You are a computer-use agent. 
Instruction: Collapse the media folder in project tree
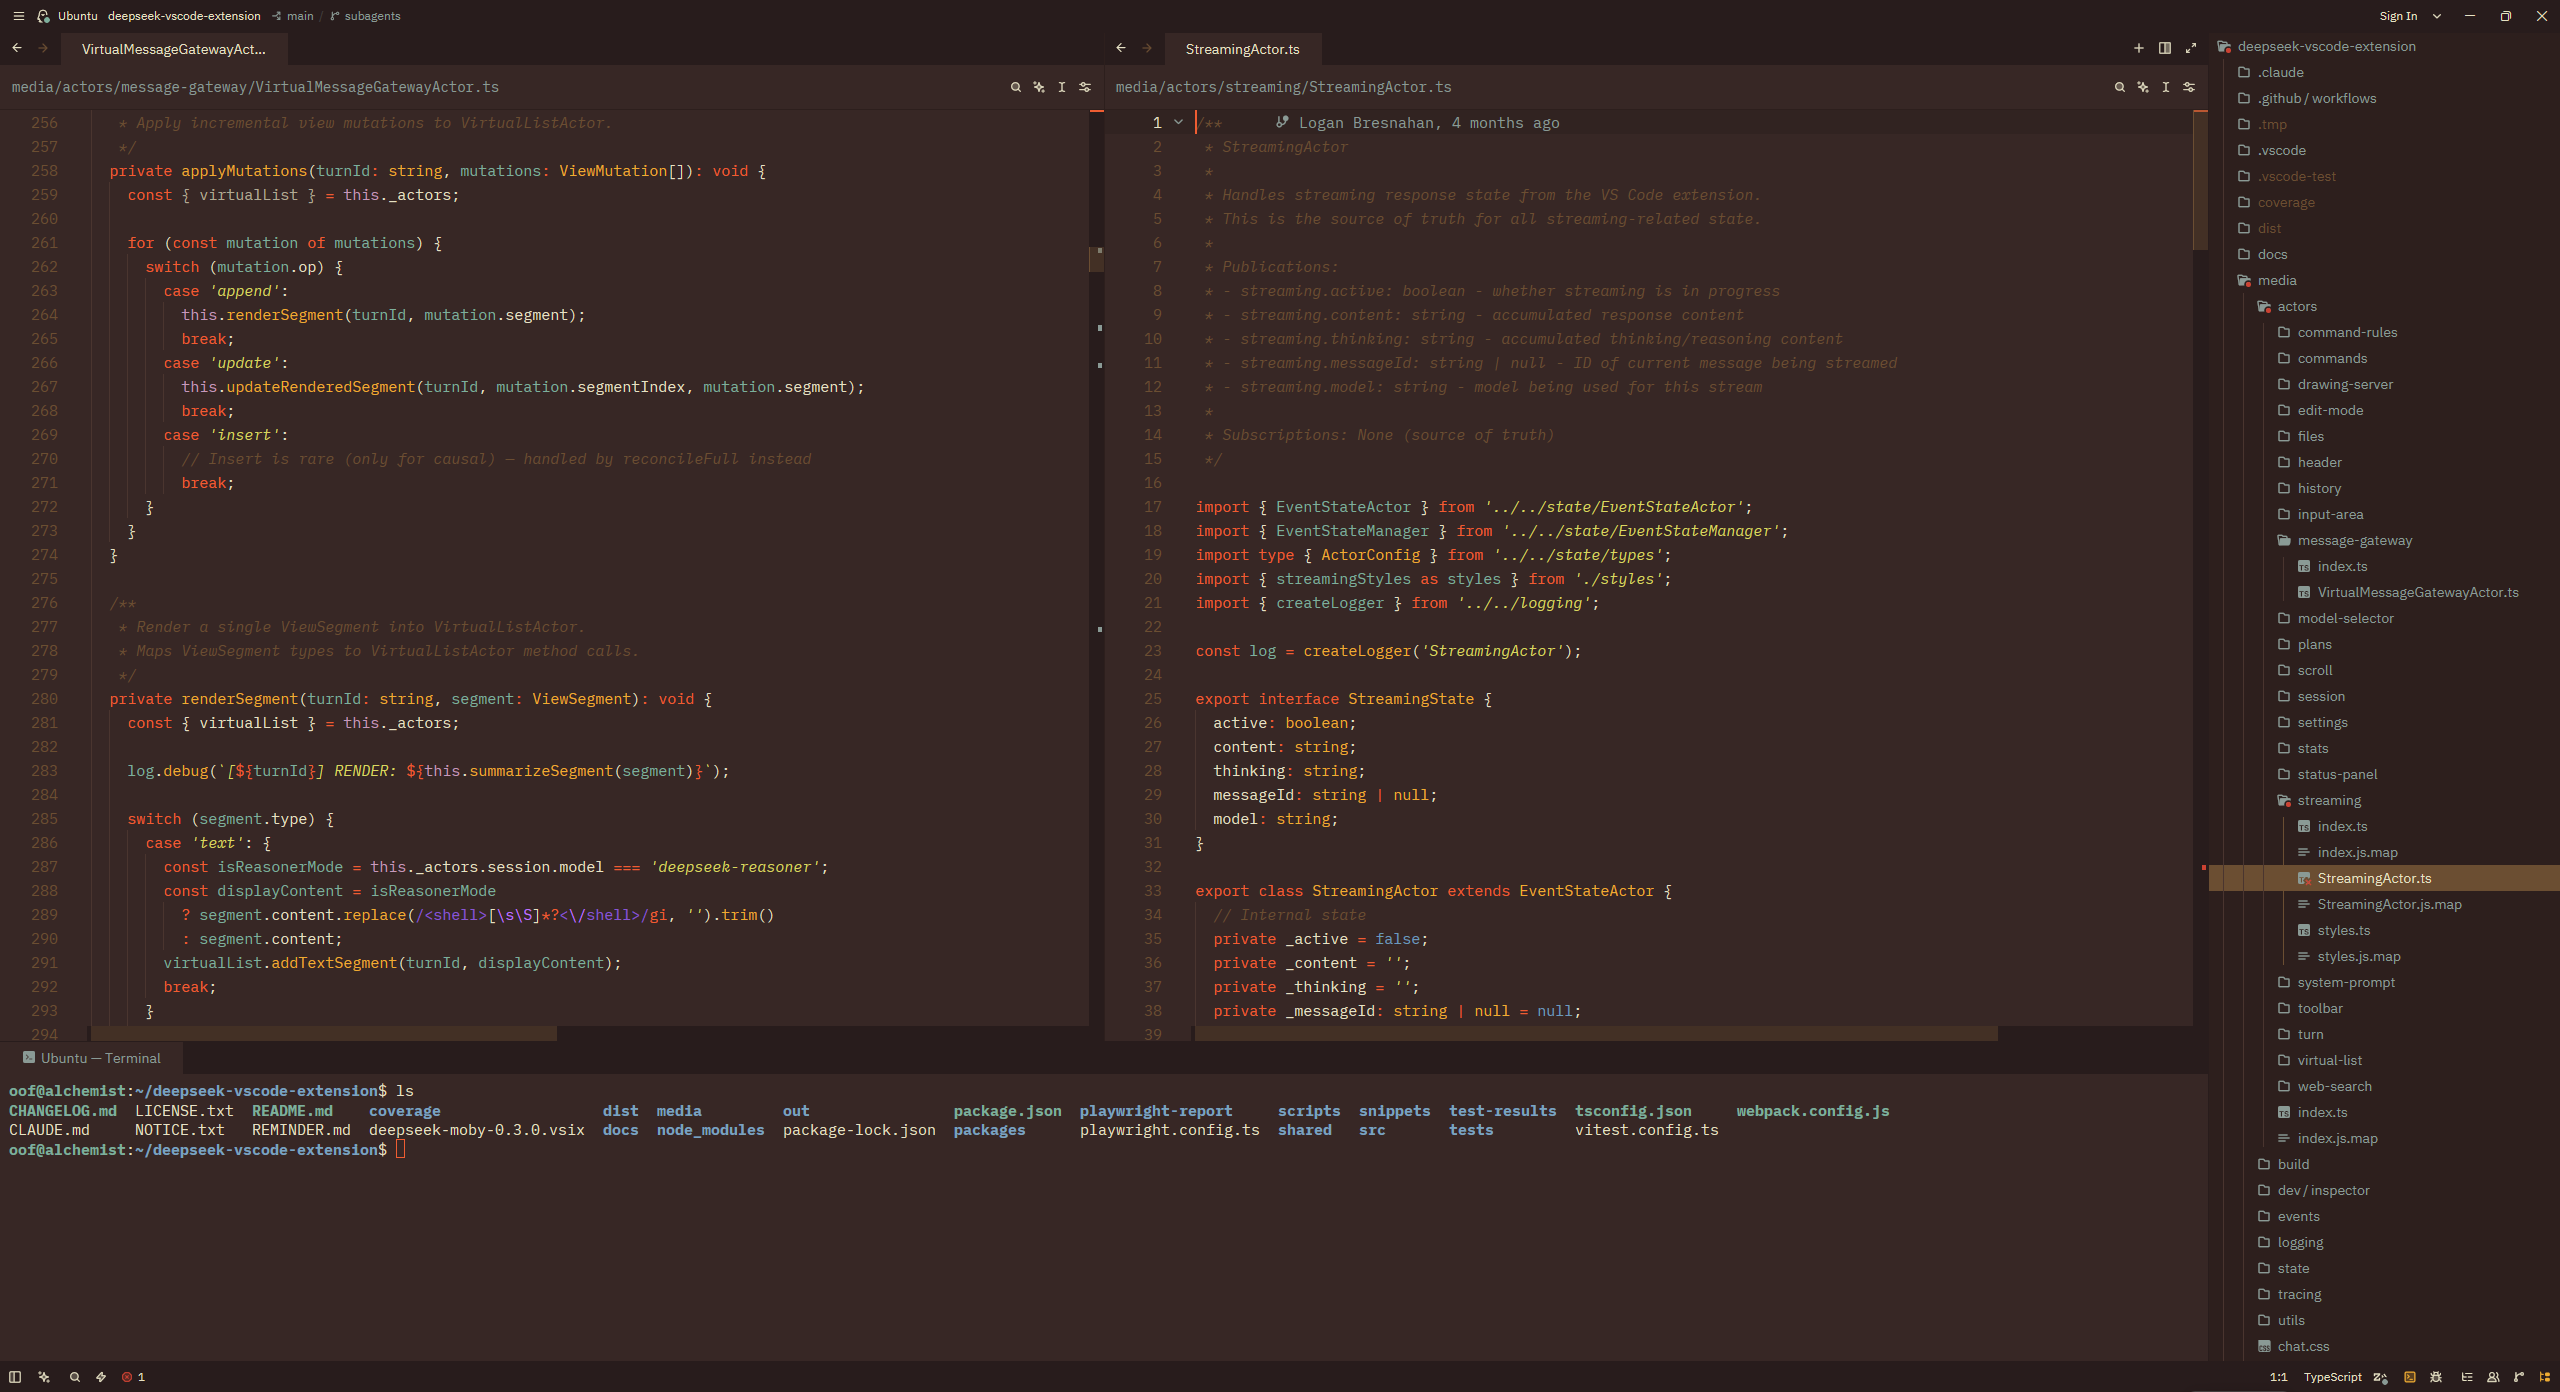pos(2276,280)
